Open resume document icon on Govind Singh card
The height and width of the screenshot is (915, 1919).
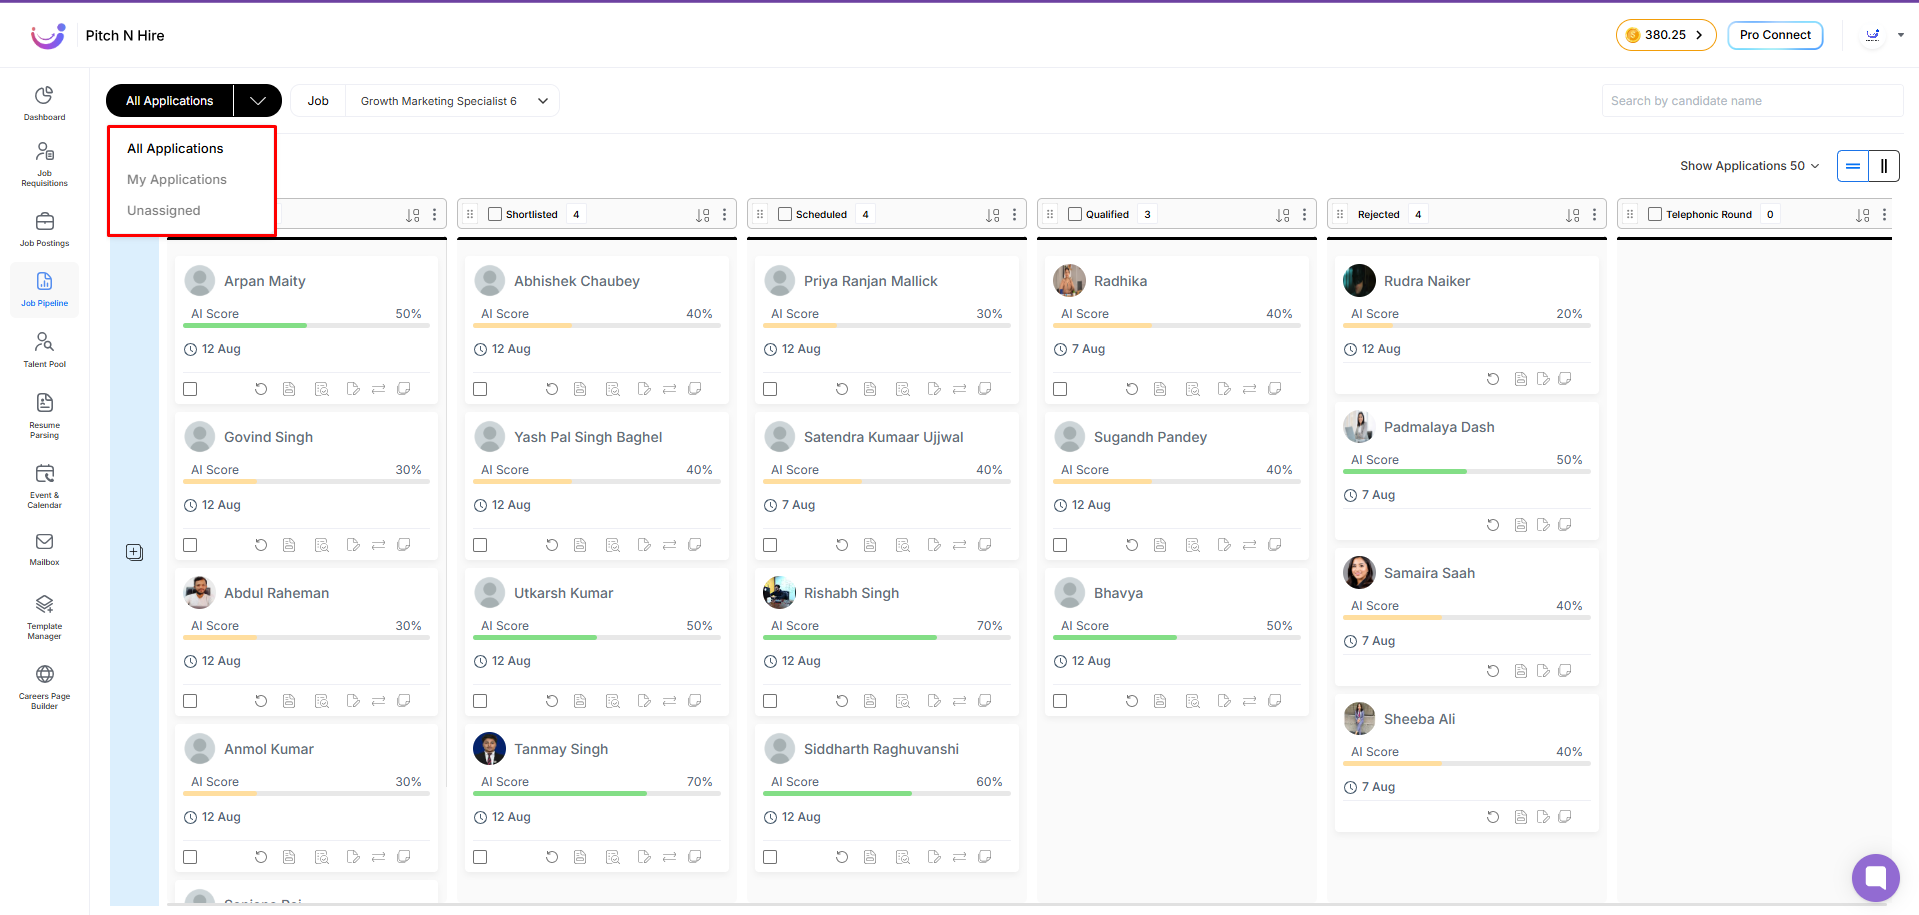tap(289, 545)
